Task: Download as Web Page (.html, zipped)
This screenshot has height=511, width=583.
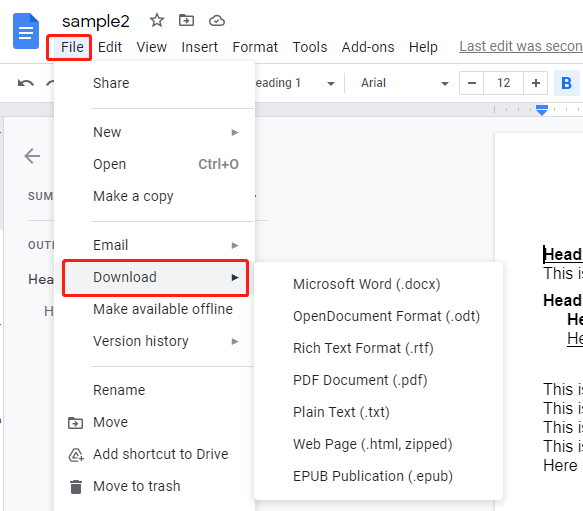Action: pyautogui.click(x=378, y=444)
